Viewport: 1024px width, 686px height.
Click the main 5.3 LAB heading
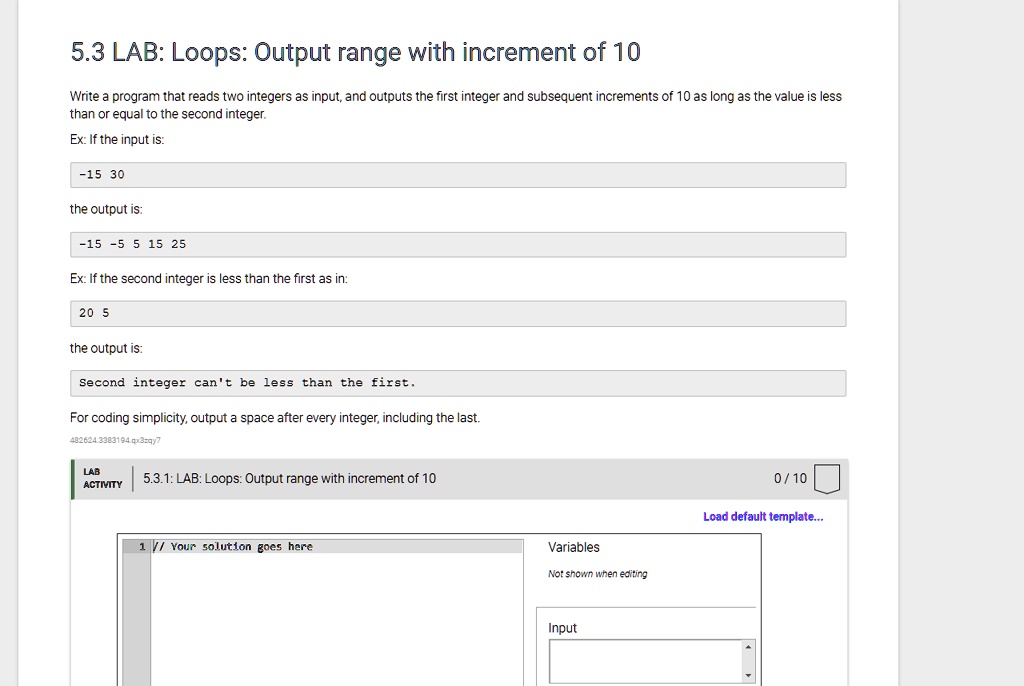pos(355,52)
